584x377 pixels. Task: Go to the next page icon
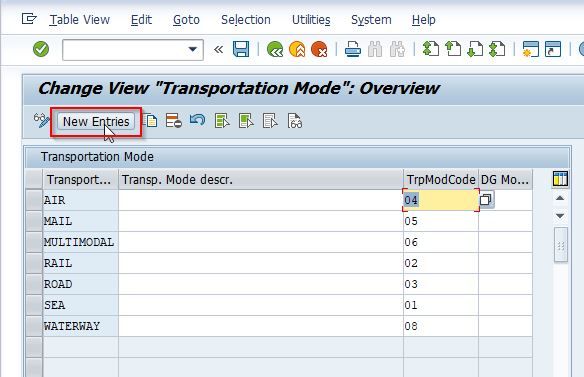(475, 49)
